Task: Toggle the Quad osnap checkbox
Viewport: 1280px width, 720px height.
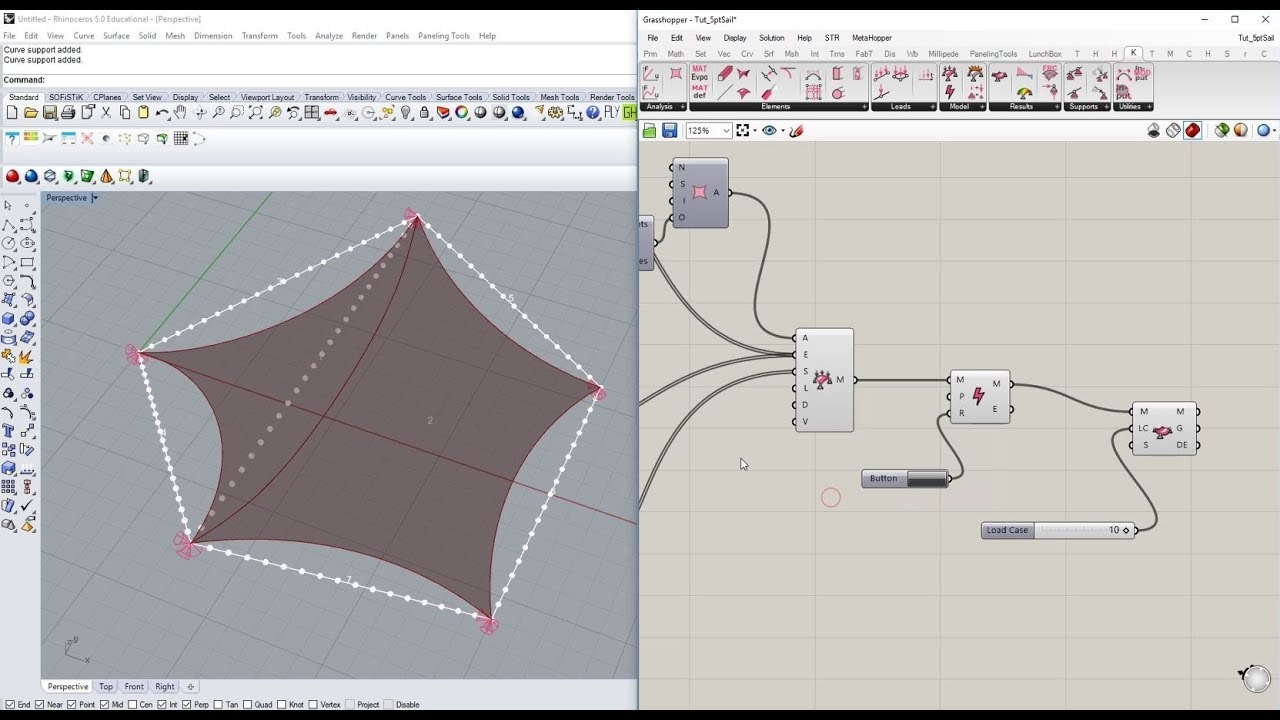Action: coord(248,704)
